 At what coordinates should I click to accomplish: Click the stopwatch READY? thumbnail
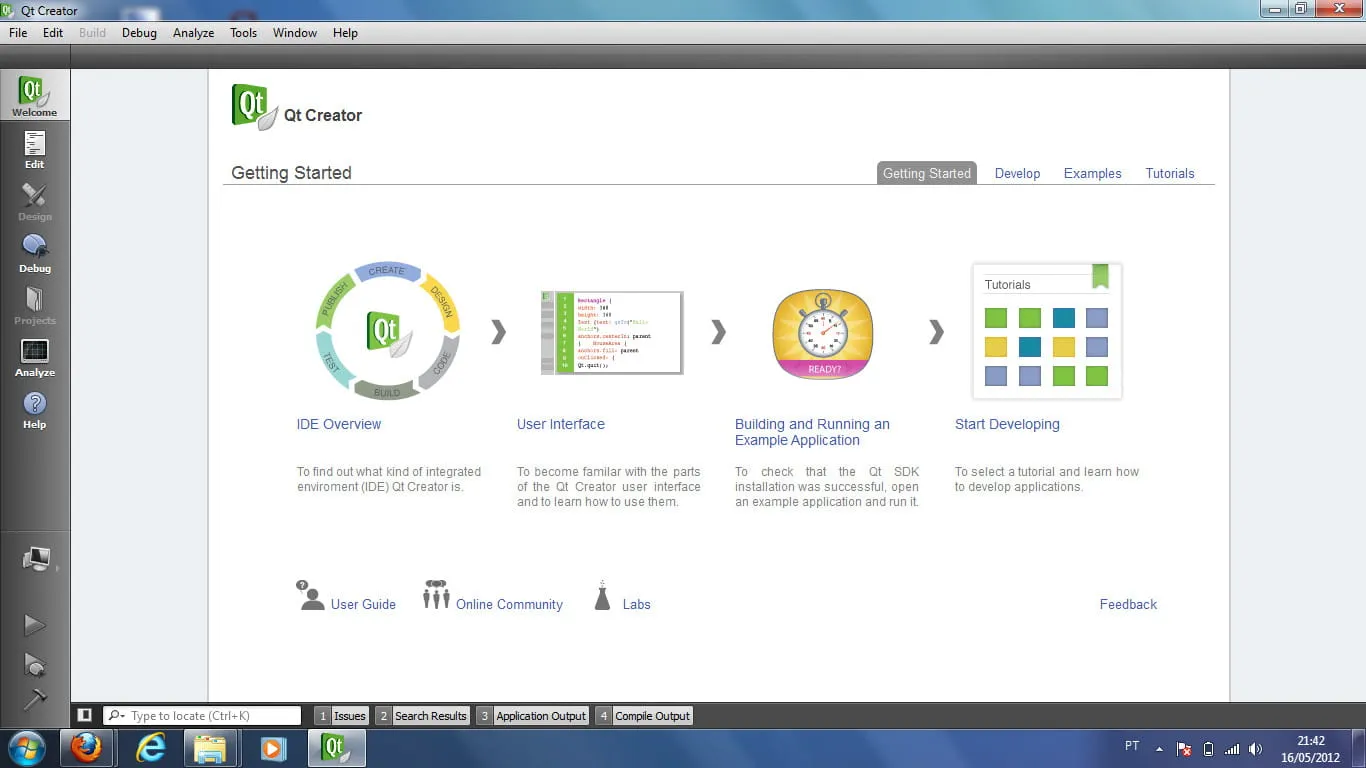coord(823,334)
